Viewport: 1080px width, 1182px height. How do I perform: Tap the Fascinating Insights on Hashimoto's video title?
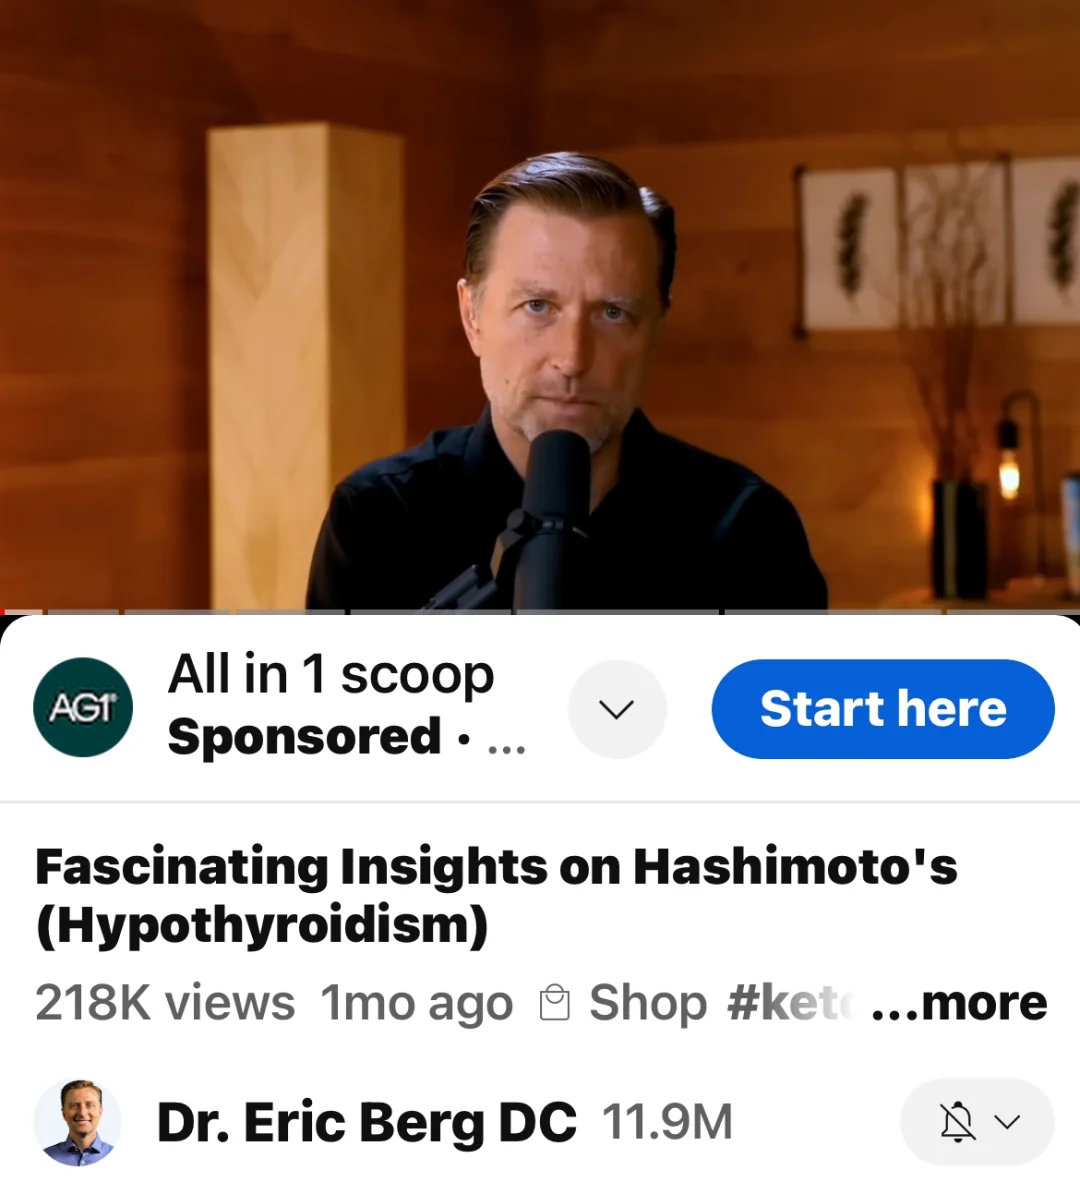(496, 896)
